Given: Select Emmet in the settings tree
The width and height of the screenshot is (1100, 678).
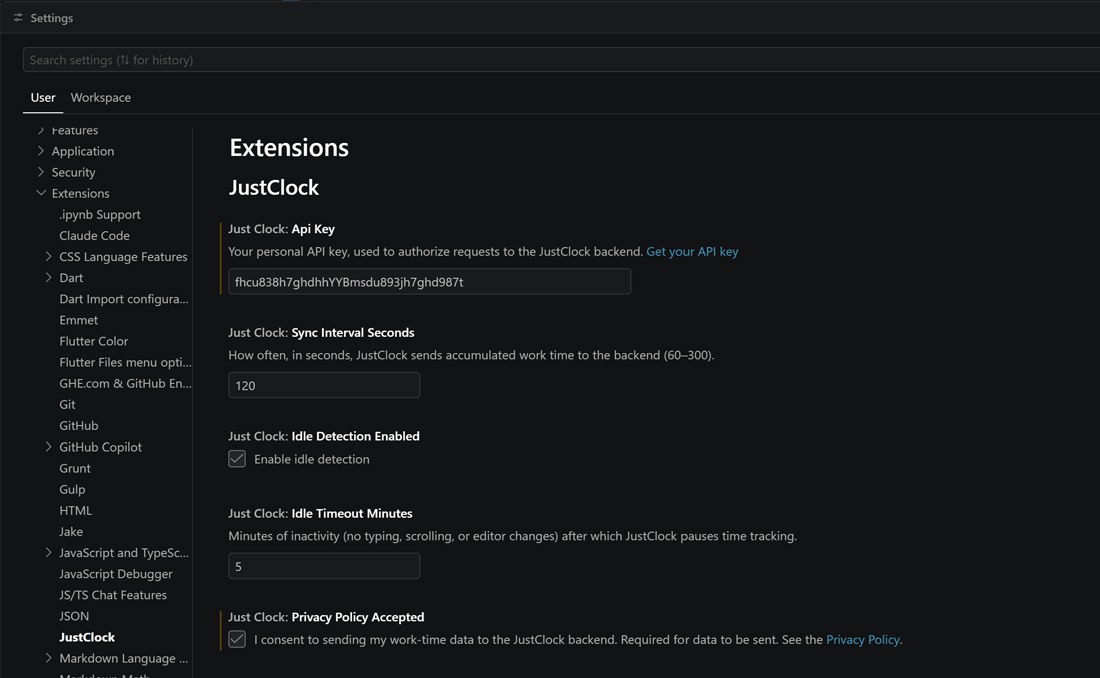Looking at the screenshot, I should click(x=79, y=320).
